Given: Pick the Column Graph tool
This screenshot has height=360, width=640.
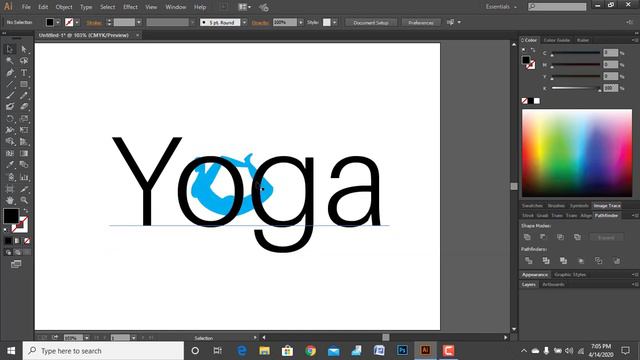Looking at the screenshot, I should click(x=24, y=177).
